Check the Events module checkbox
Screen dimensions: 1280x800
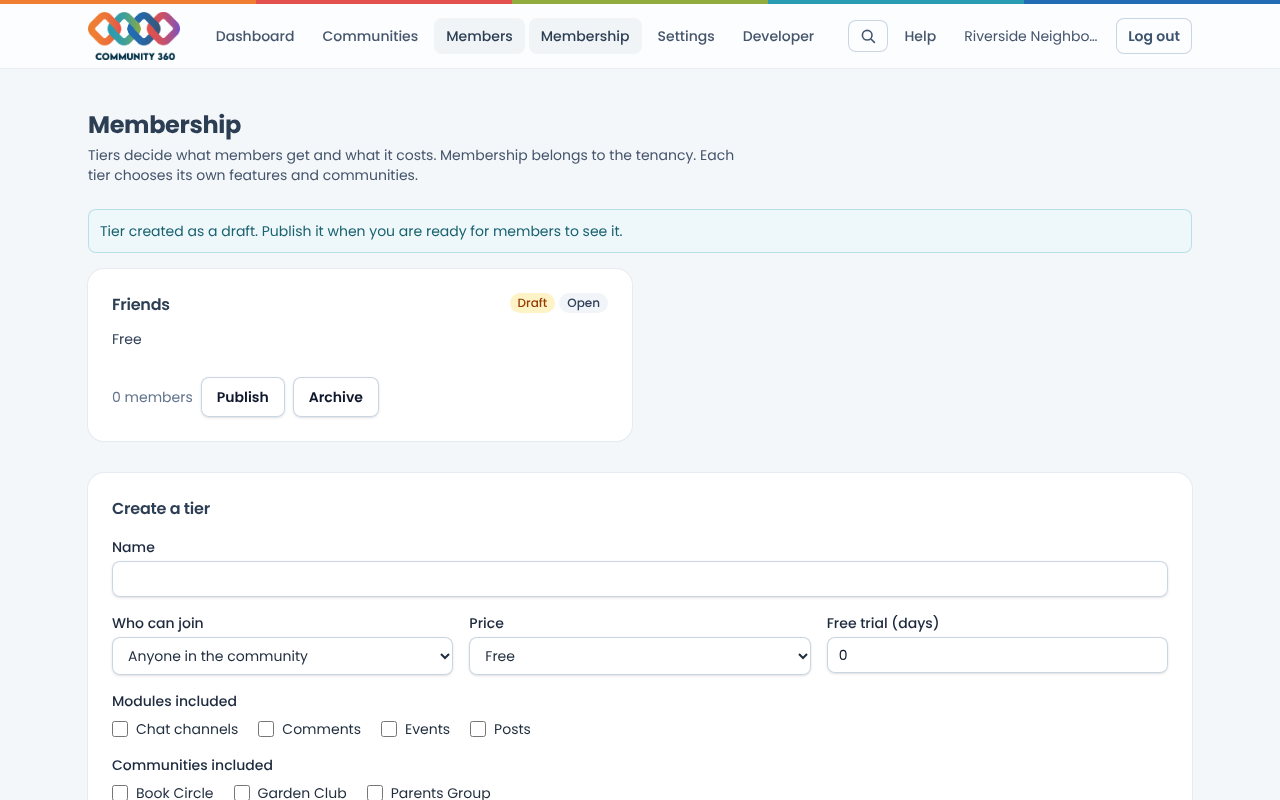pyautogui.click(x=389, y=729)
